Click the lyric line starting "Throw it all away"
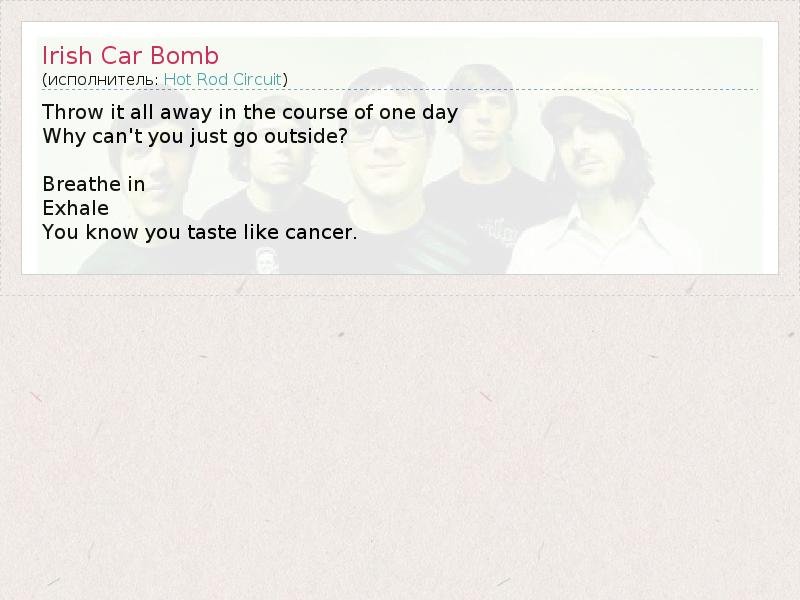800x600 pixels. (250, 112)
